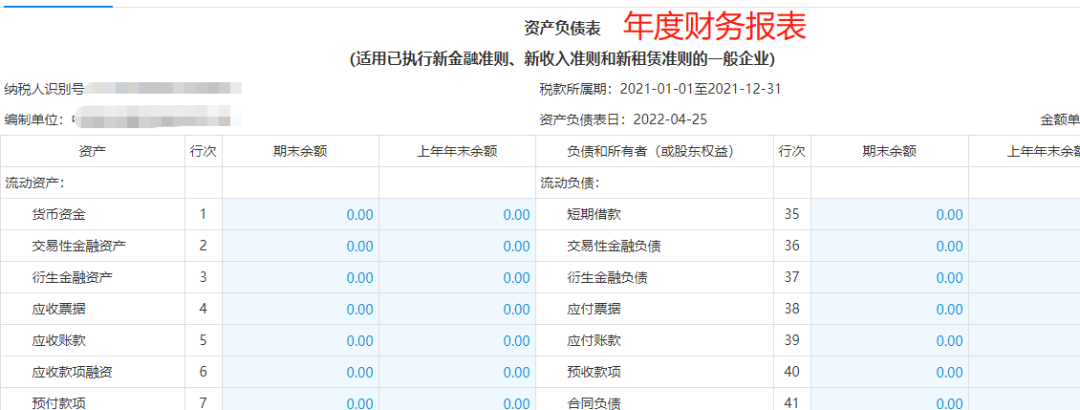Click the 衍生金融负债 row label
The image size is (1080, 410).
(607, 278)
